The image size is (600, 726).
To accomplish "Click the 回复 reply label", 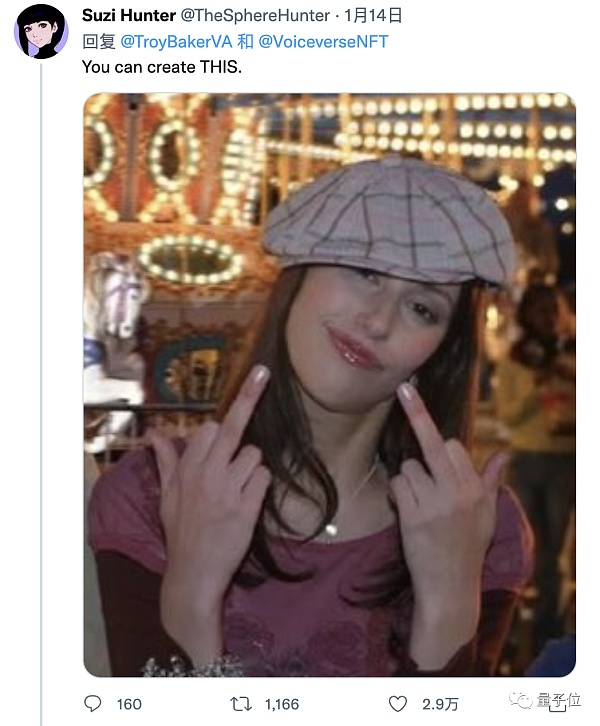I will pos(99,42).
